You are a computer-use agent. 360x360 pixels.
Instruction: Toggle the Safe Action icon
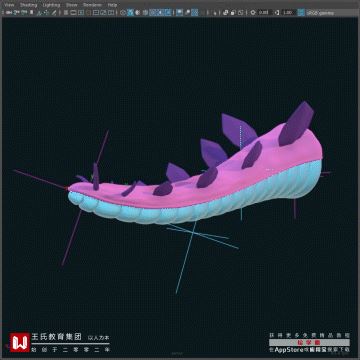[104, 13]
